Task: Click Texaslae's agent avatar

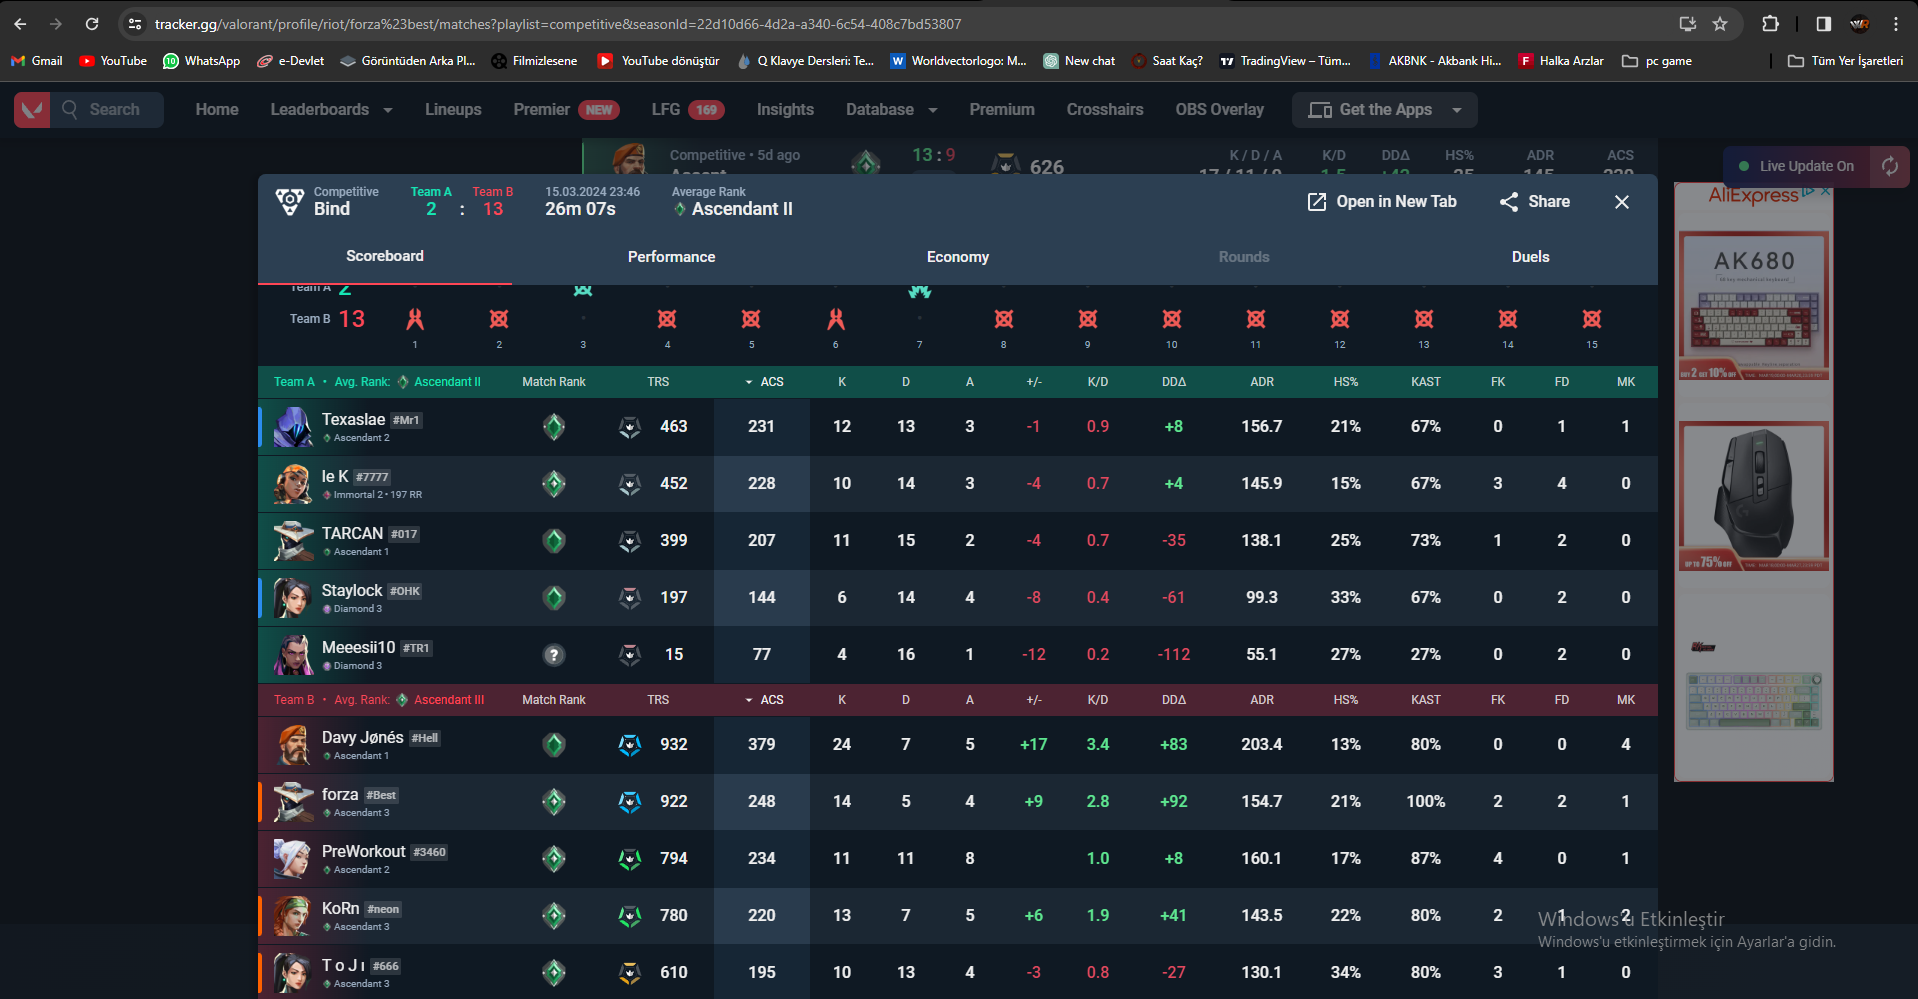Action: (x=293, y=427)
